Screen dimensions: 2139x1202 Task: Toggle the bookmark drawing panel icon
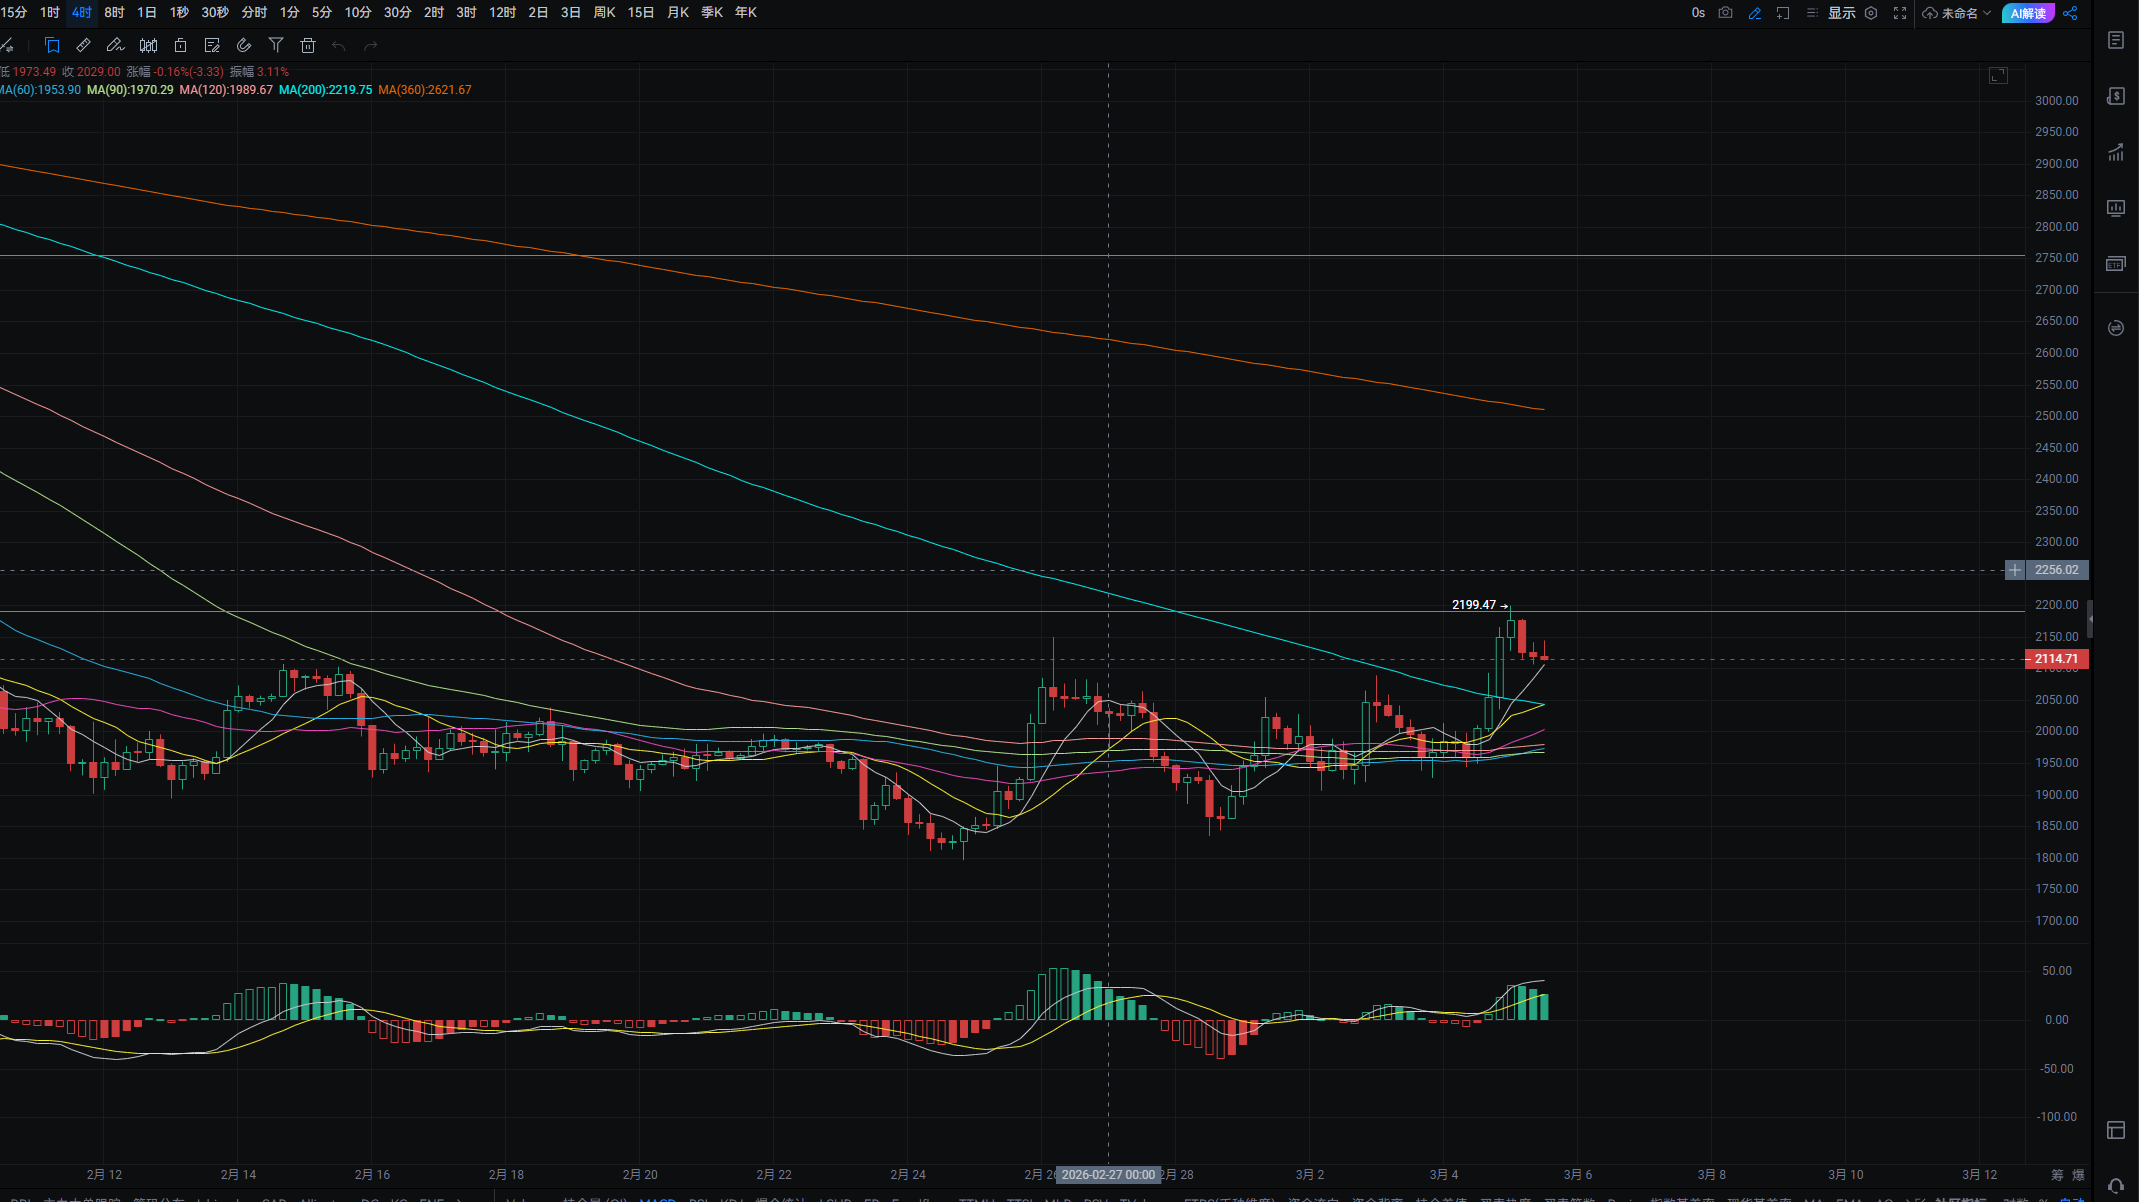click(52, 45)
